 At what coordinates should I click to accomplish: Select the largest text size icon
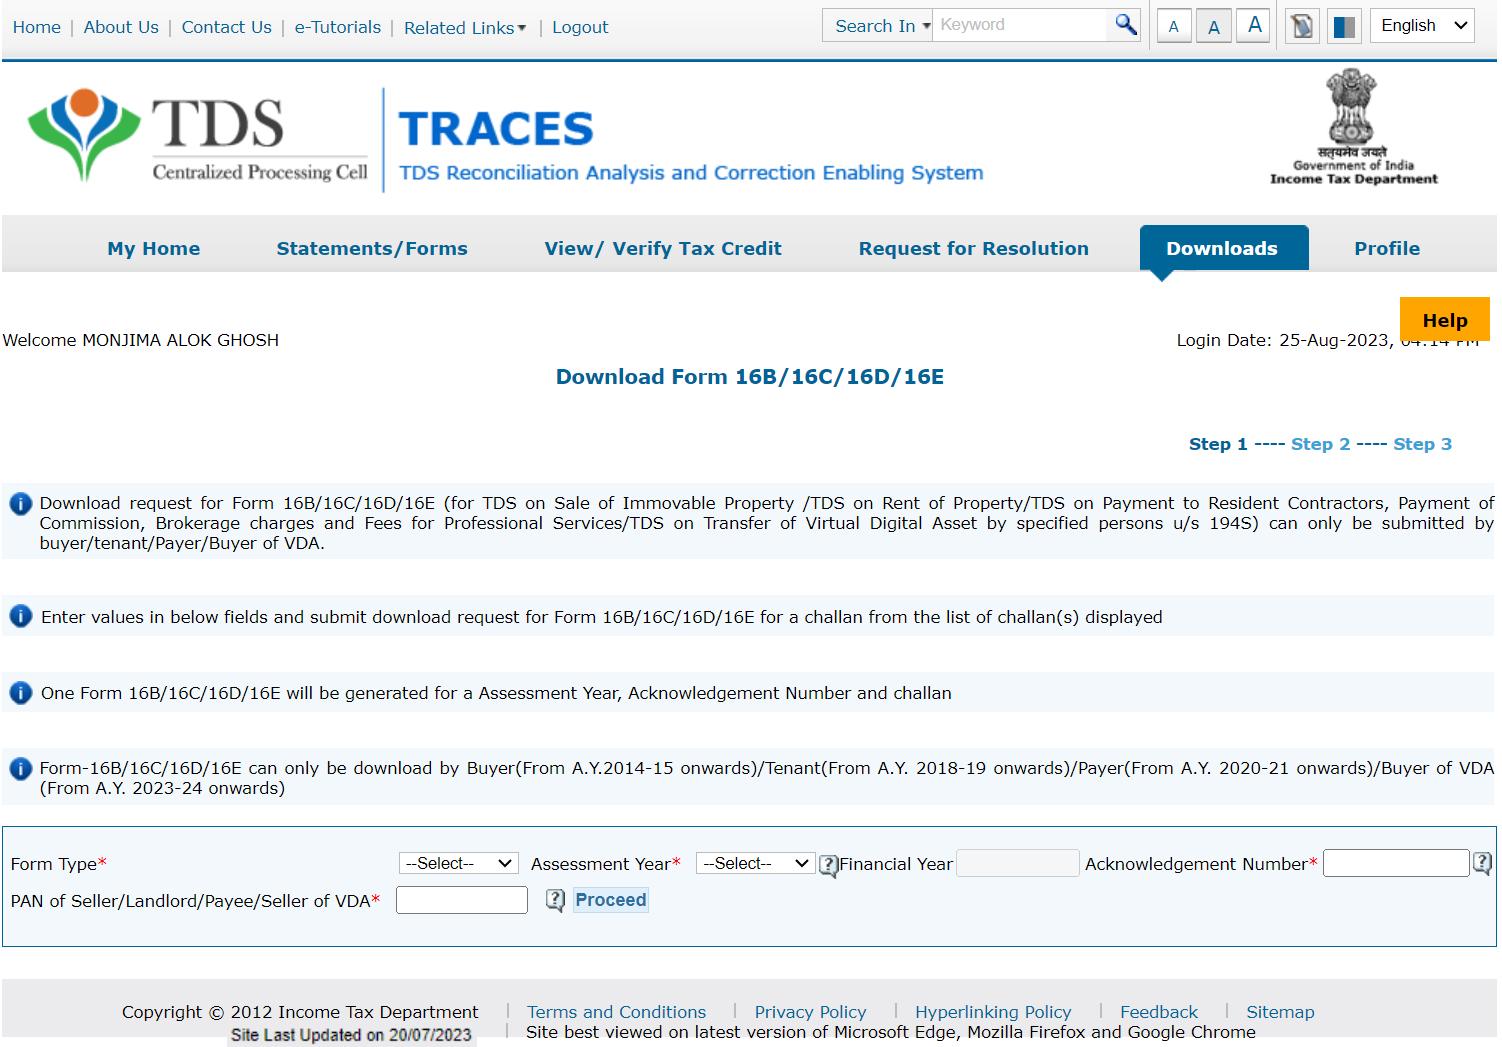point(1253,24)
